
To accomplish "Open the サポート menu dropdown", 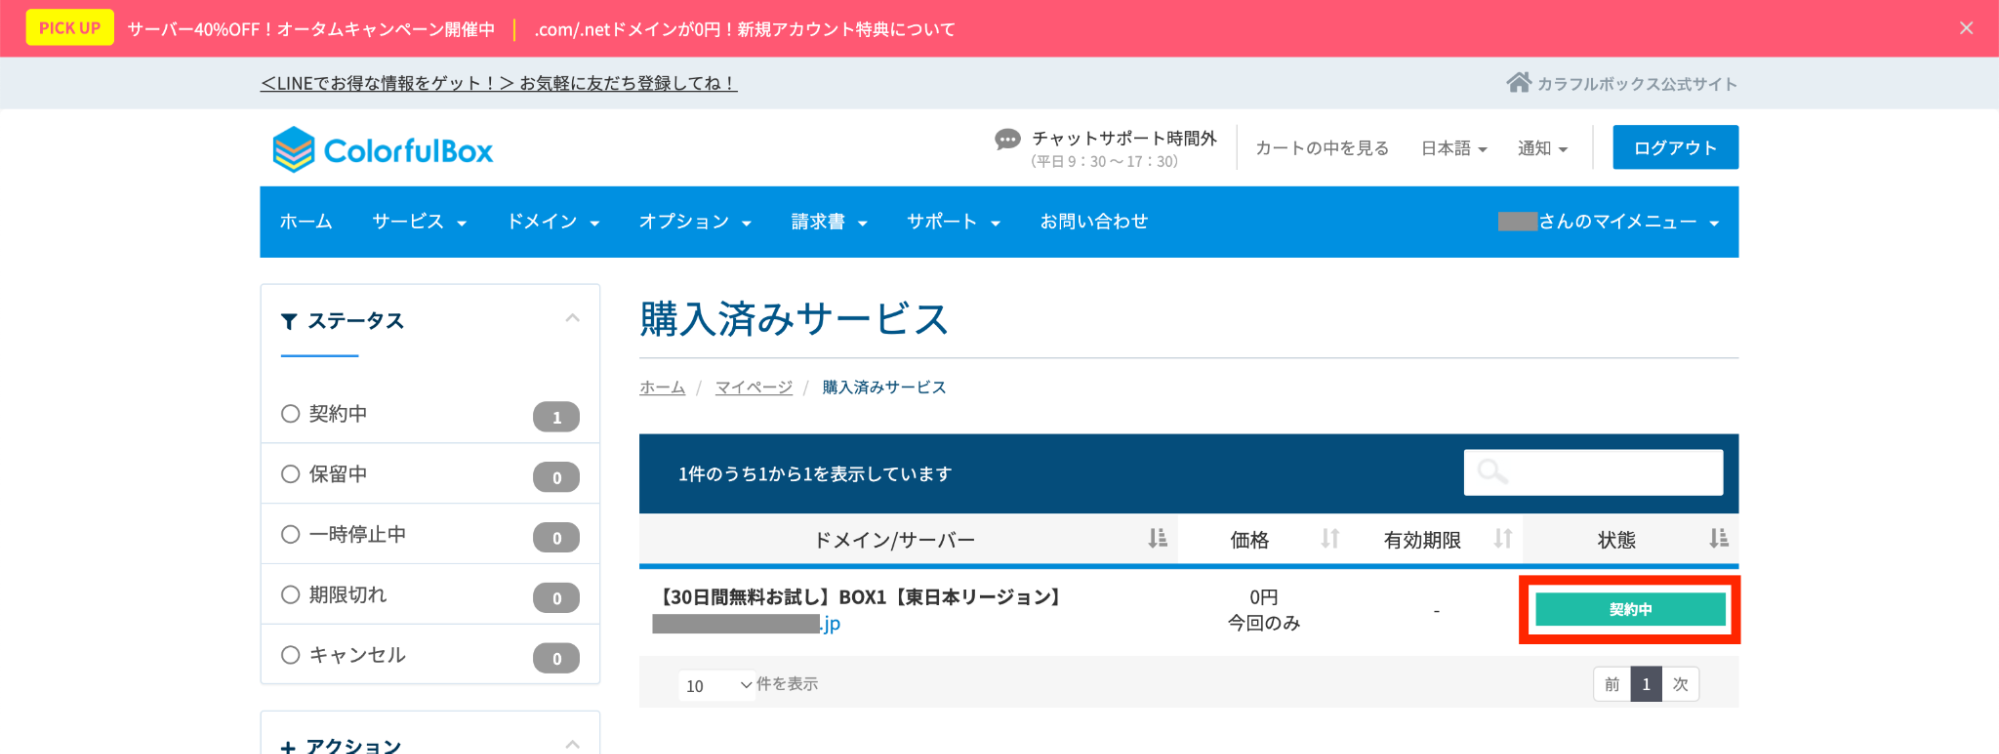I will click(953, 221).
